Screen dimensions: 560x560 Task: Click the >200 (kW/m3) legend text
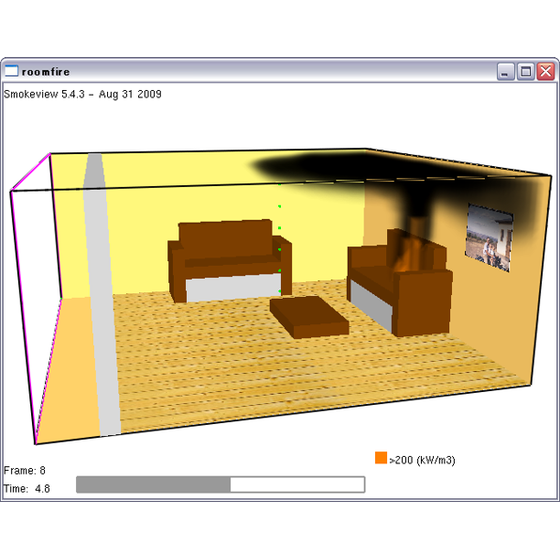coord(422,460)
